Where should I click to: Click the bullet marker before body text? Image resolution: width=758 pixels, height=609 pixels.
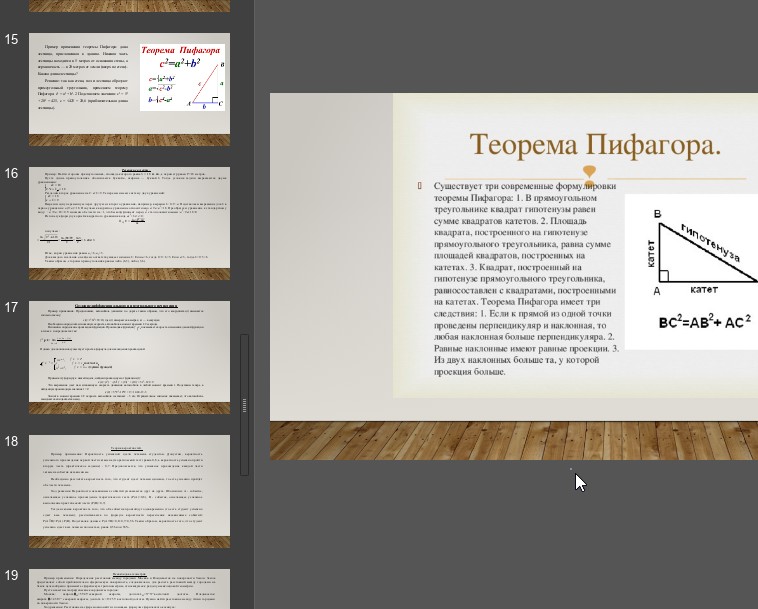(420, 186)
